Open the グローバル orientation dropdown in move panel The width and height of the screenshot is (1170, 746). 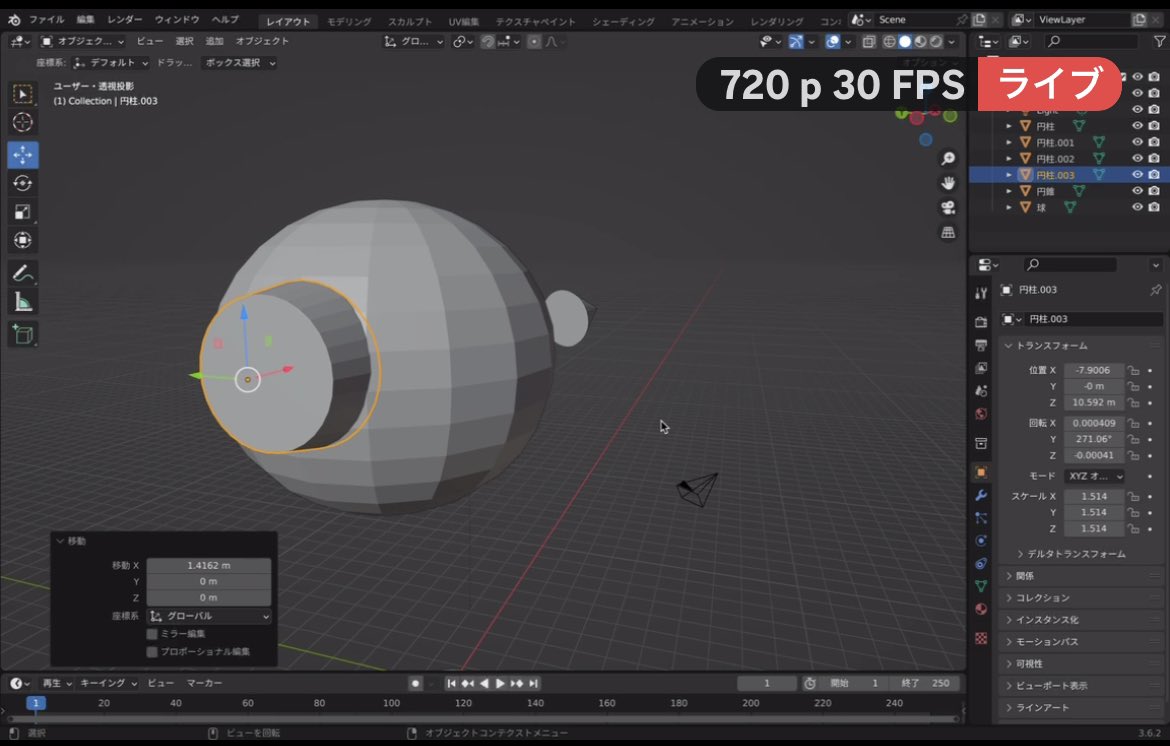(x=209, y=616)
